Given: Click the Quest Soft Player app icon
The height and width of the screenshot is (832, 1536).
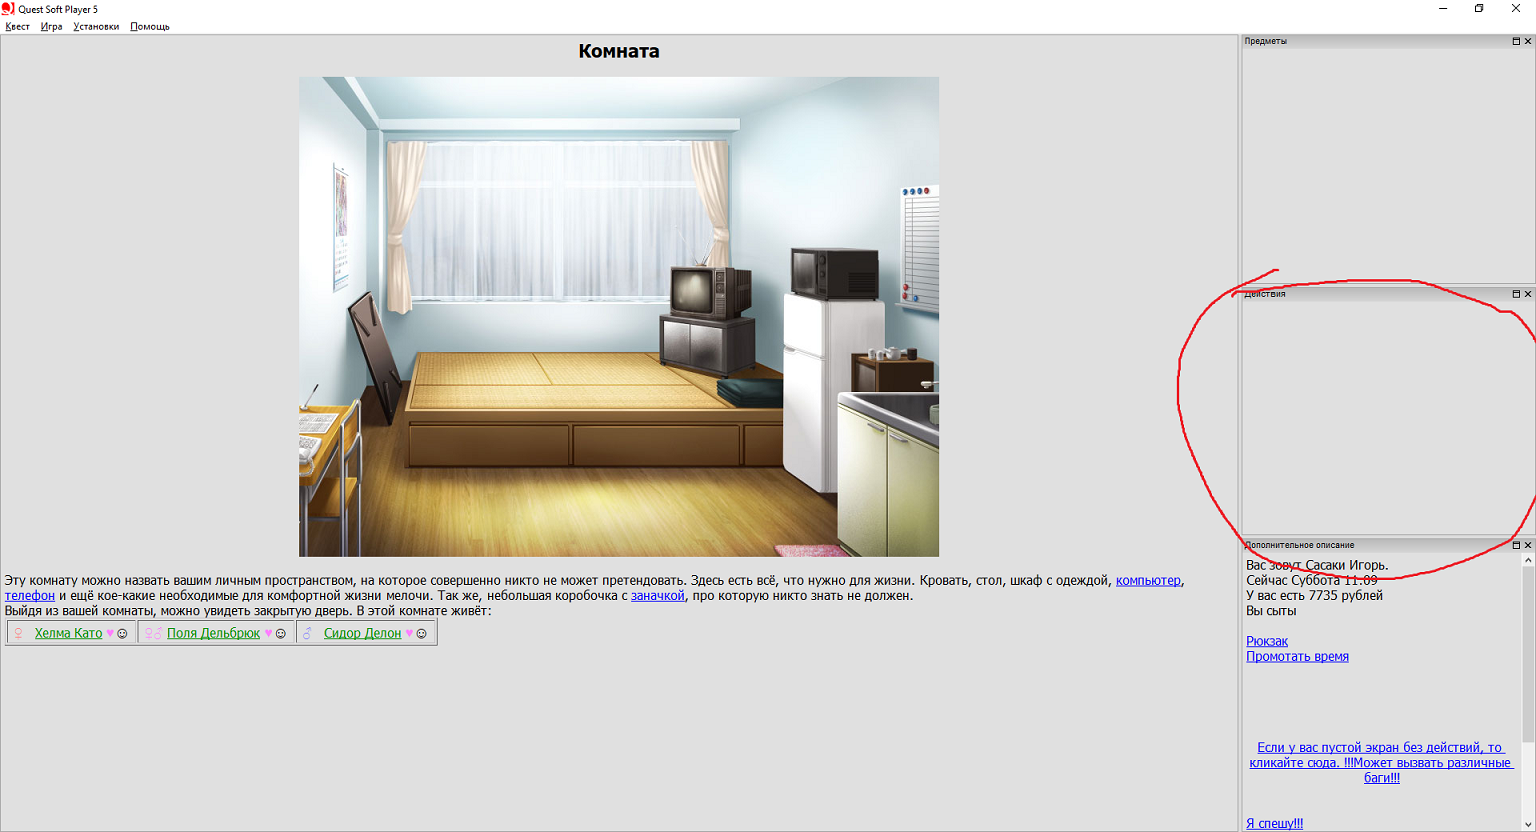Looking at the screenshot, I should point(8,9).
